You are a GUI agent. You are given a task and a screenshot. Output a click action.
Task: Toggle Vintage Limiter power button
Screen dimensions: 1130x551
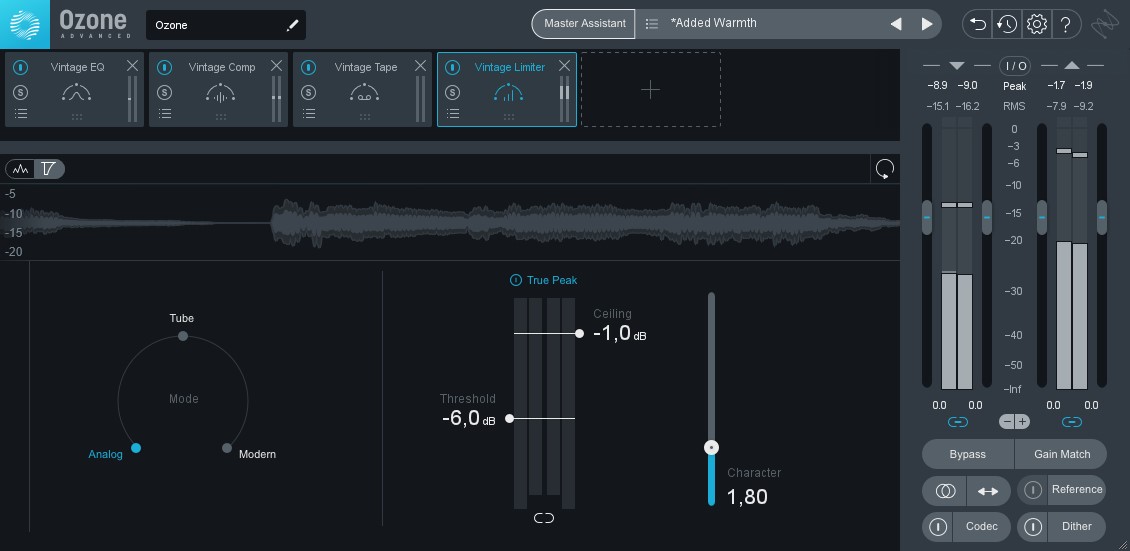453,67
